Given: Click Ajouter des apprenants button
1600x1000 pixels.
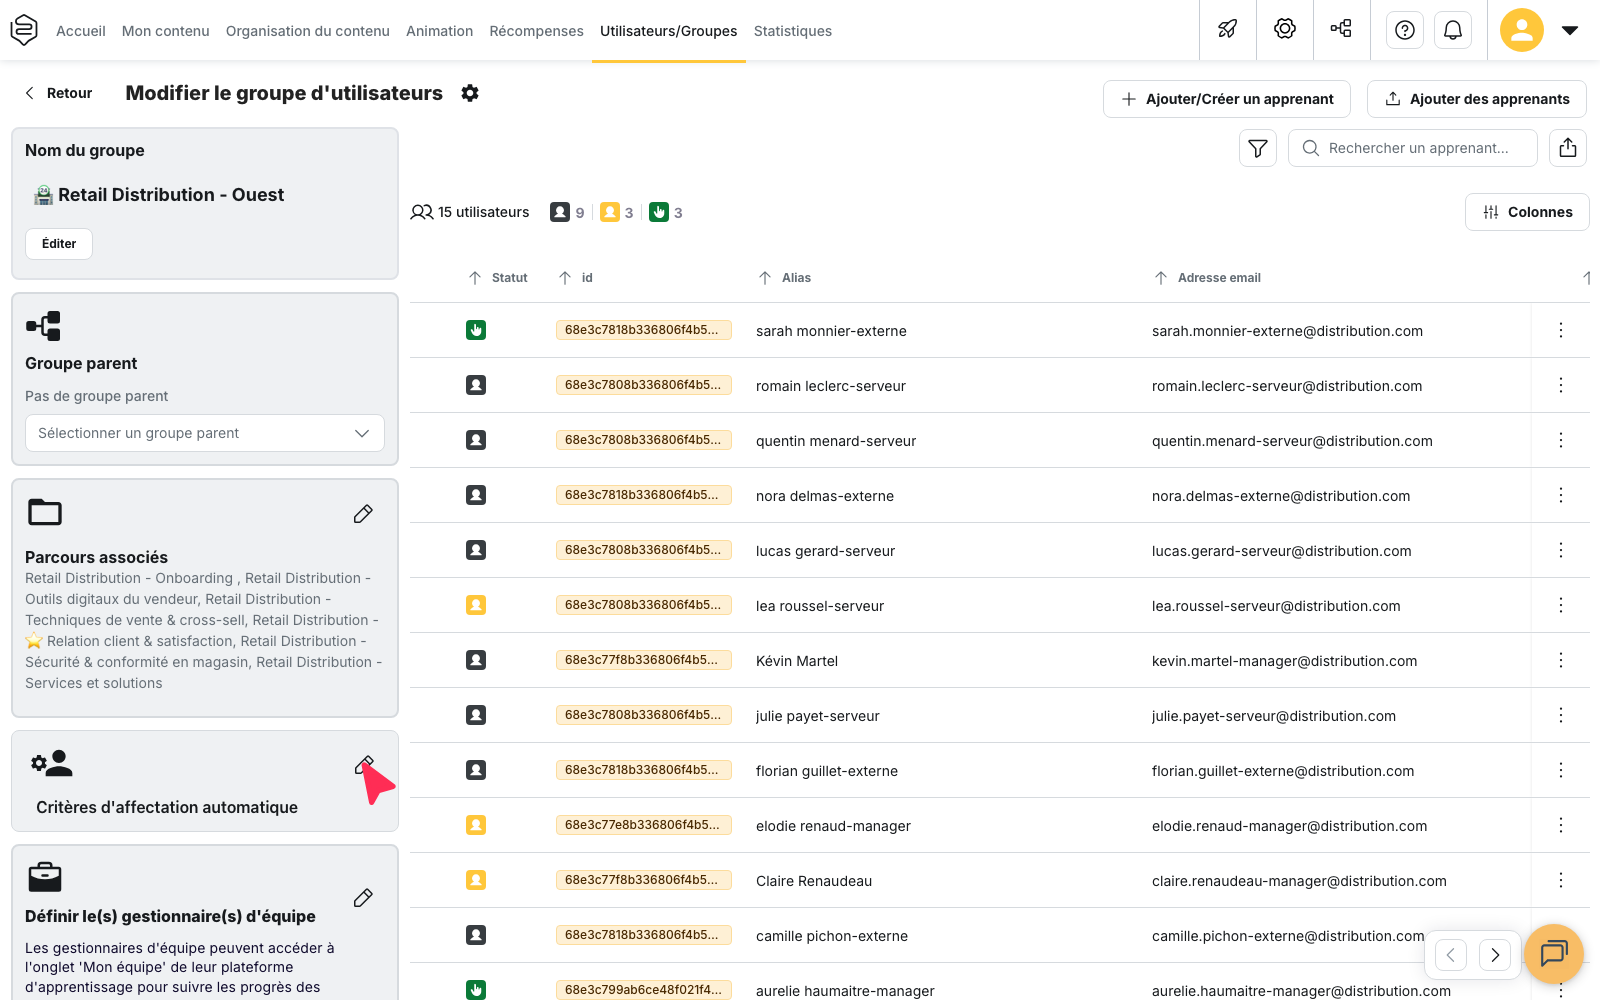Looking at the screenshot, I should coord(1477,99).
